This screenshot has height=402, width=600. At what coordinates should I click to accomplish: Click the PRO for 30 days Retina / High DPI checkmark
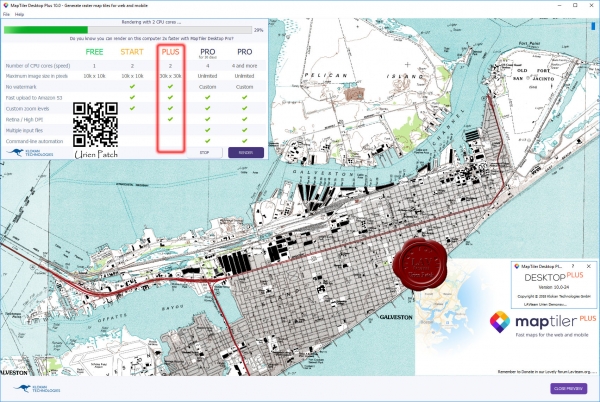[207, 119]
